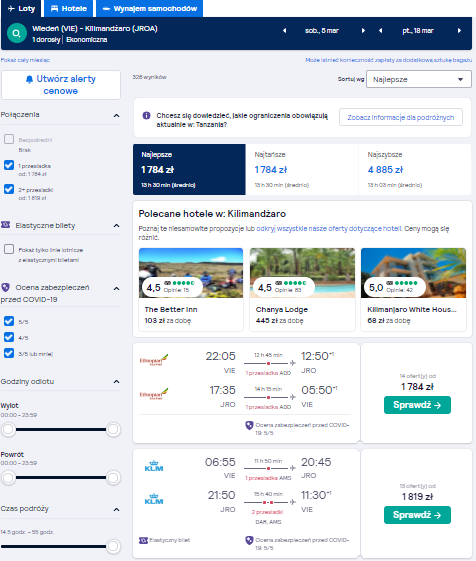Click the COVID-19 shield icon in filters
Image resolution: width=476 pixels, height=561 pixels.
[x=5, y=287]
